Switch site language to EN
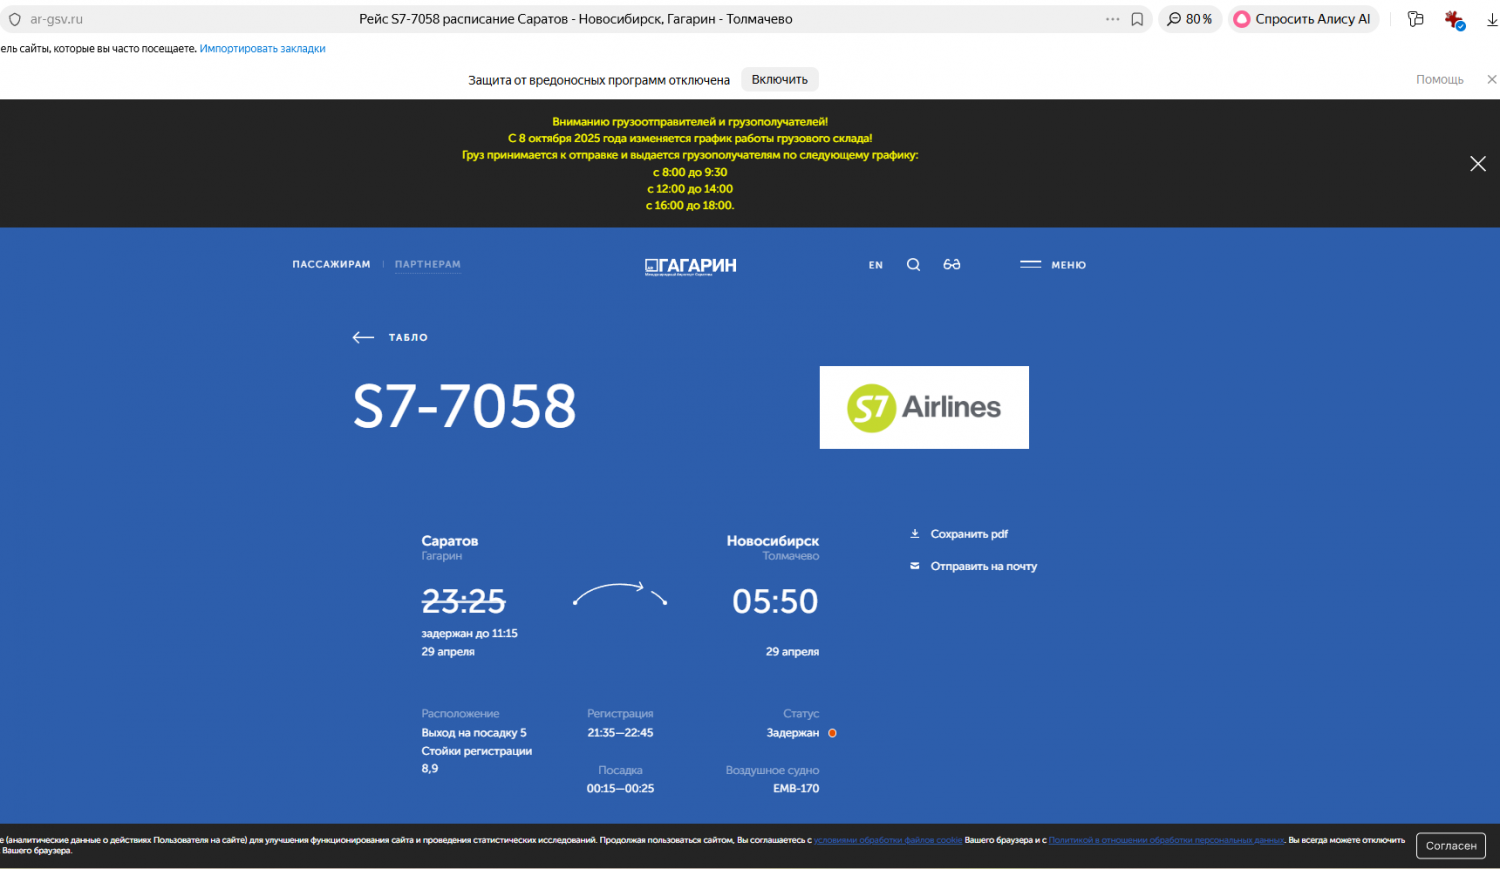 click(875, 265)
